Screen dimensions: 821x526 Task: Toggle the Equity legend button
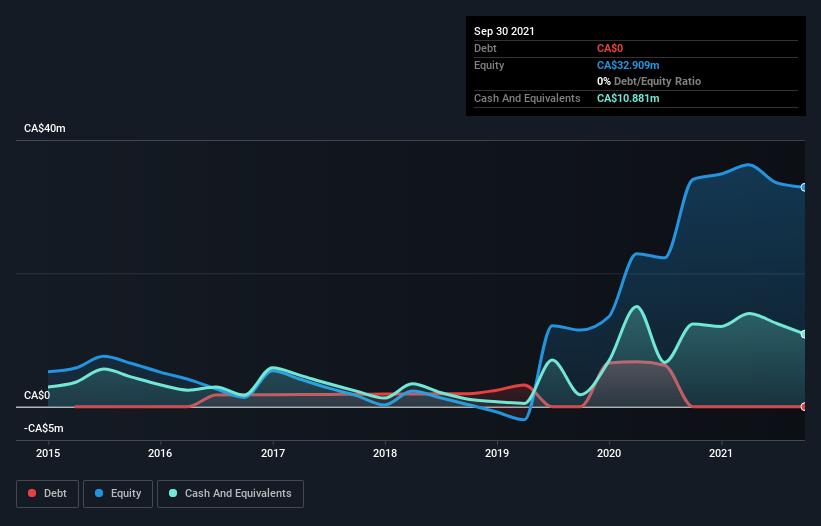[x=118, y=494]
